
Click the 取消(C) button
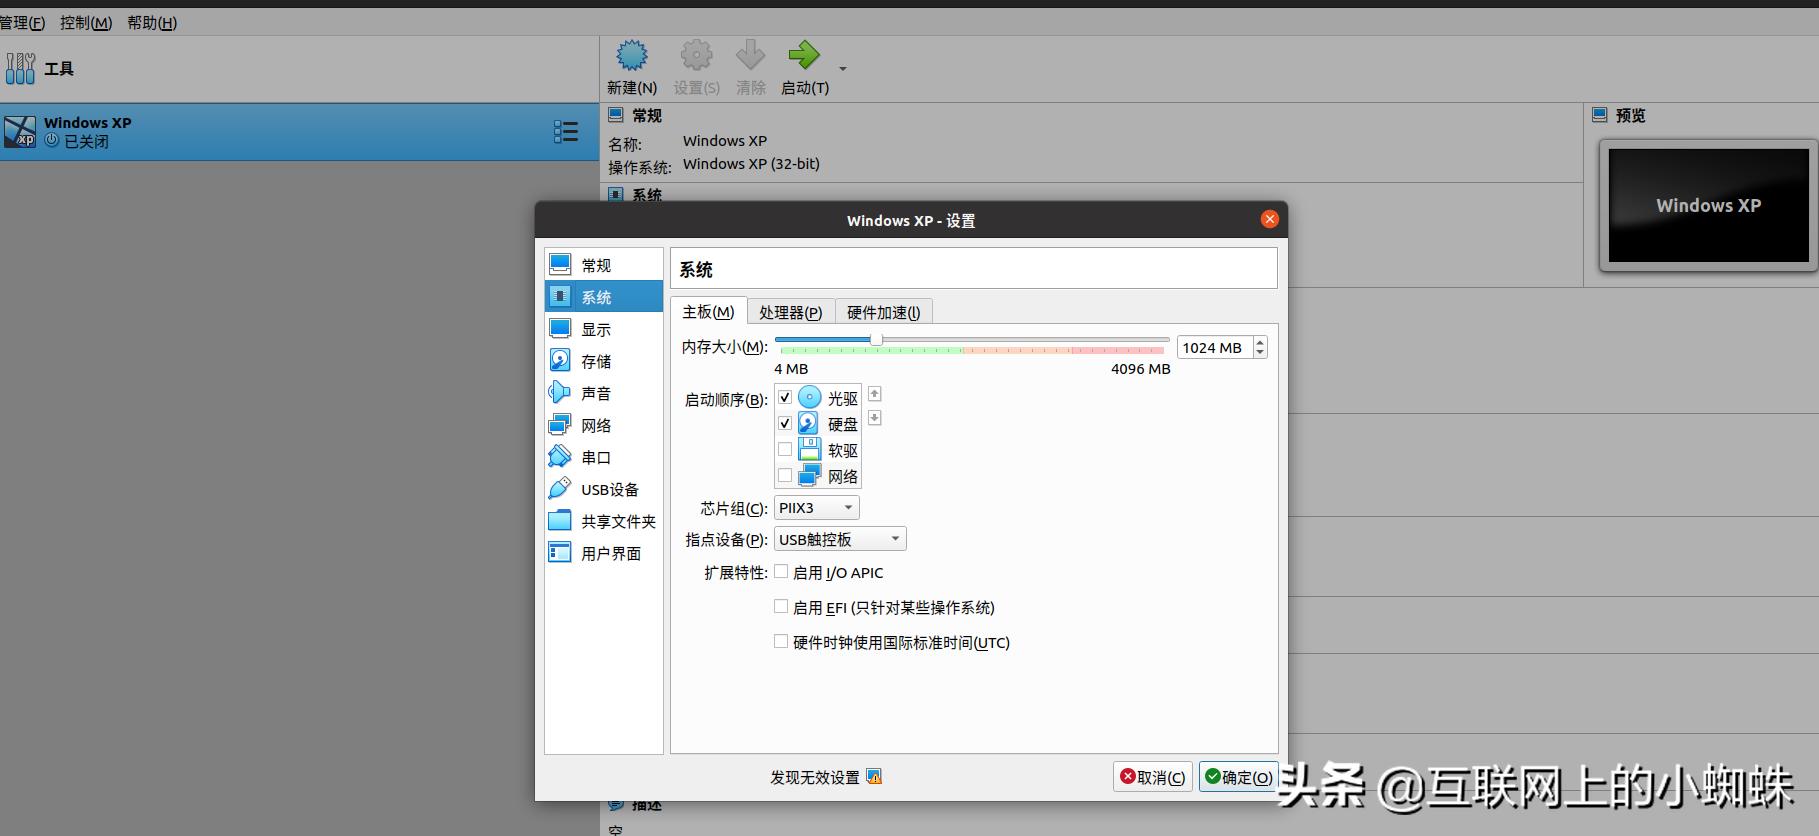point(1153,777)
